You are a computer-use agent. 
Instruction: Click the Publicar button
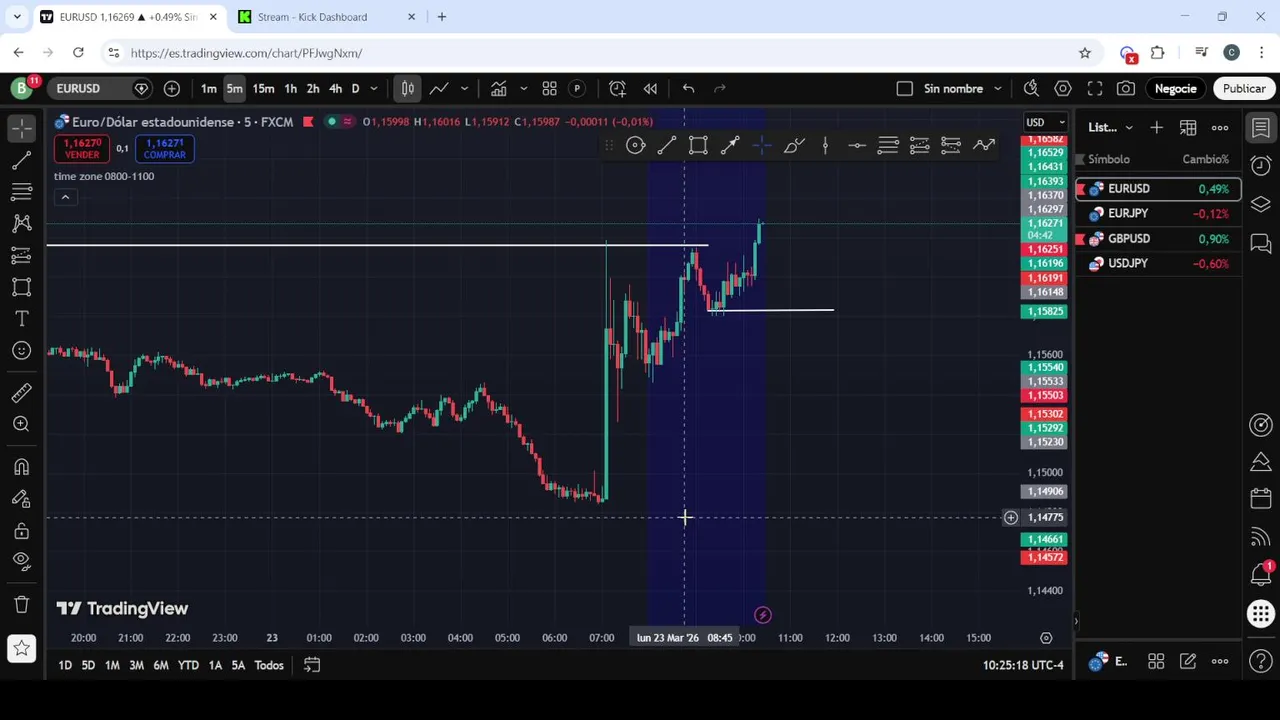click(x=1244, y=89)
